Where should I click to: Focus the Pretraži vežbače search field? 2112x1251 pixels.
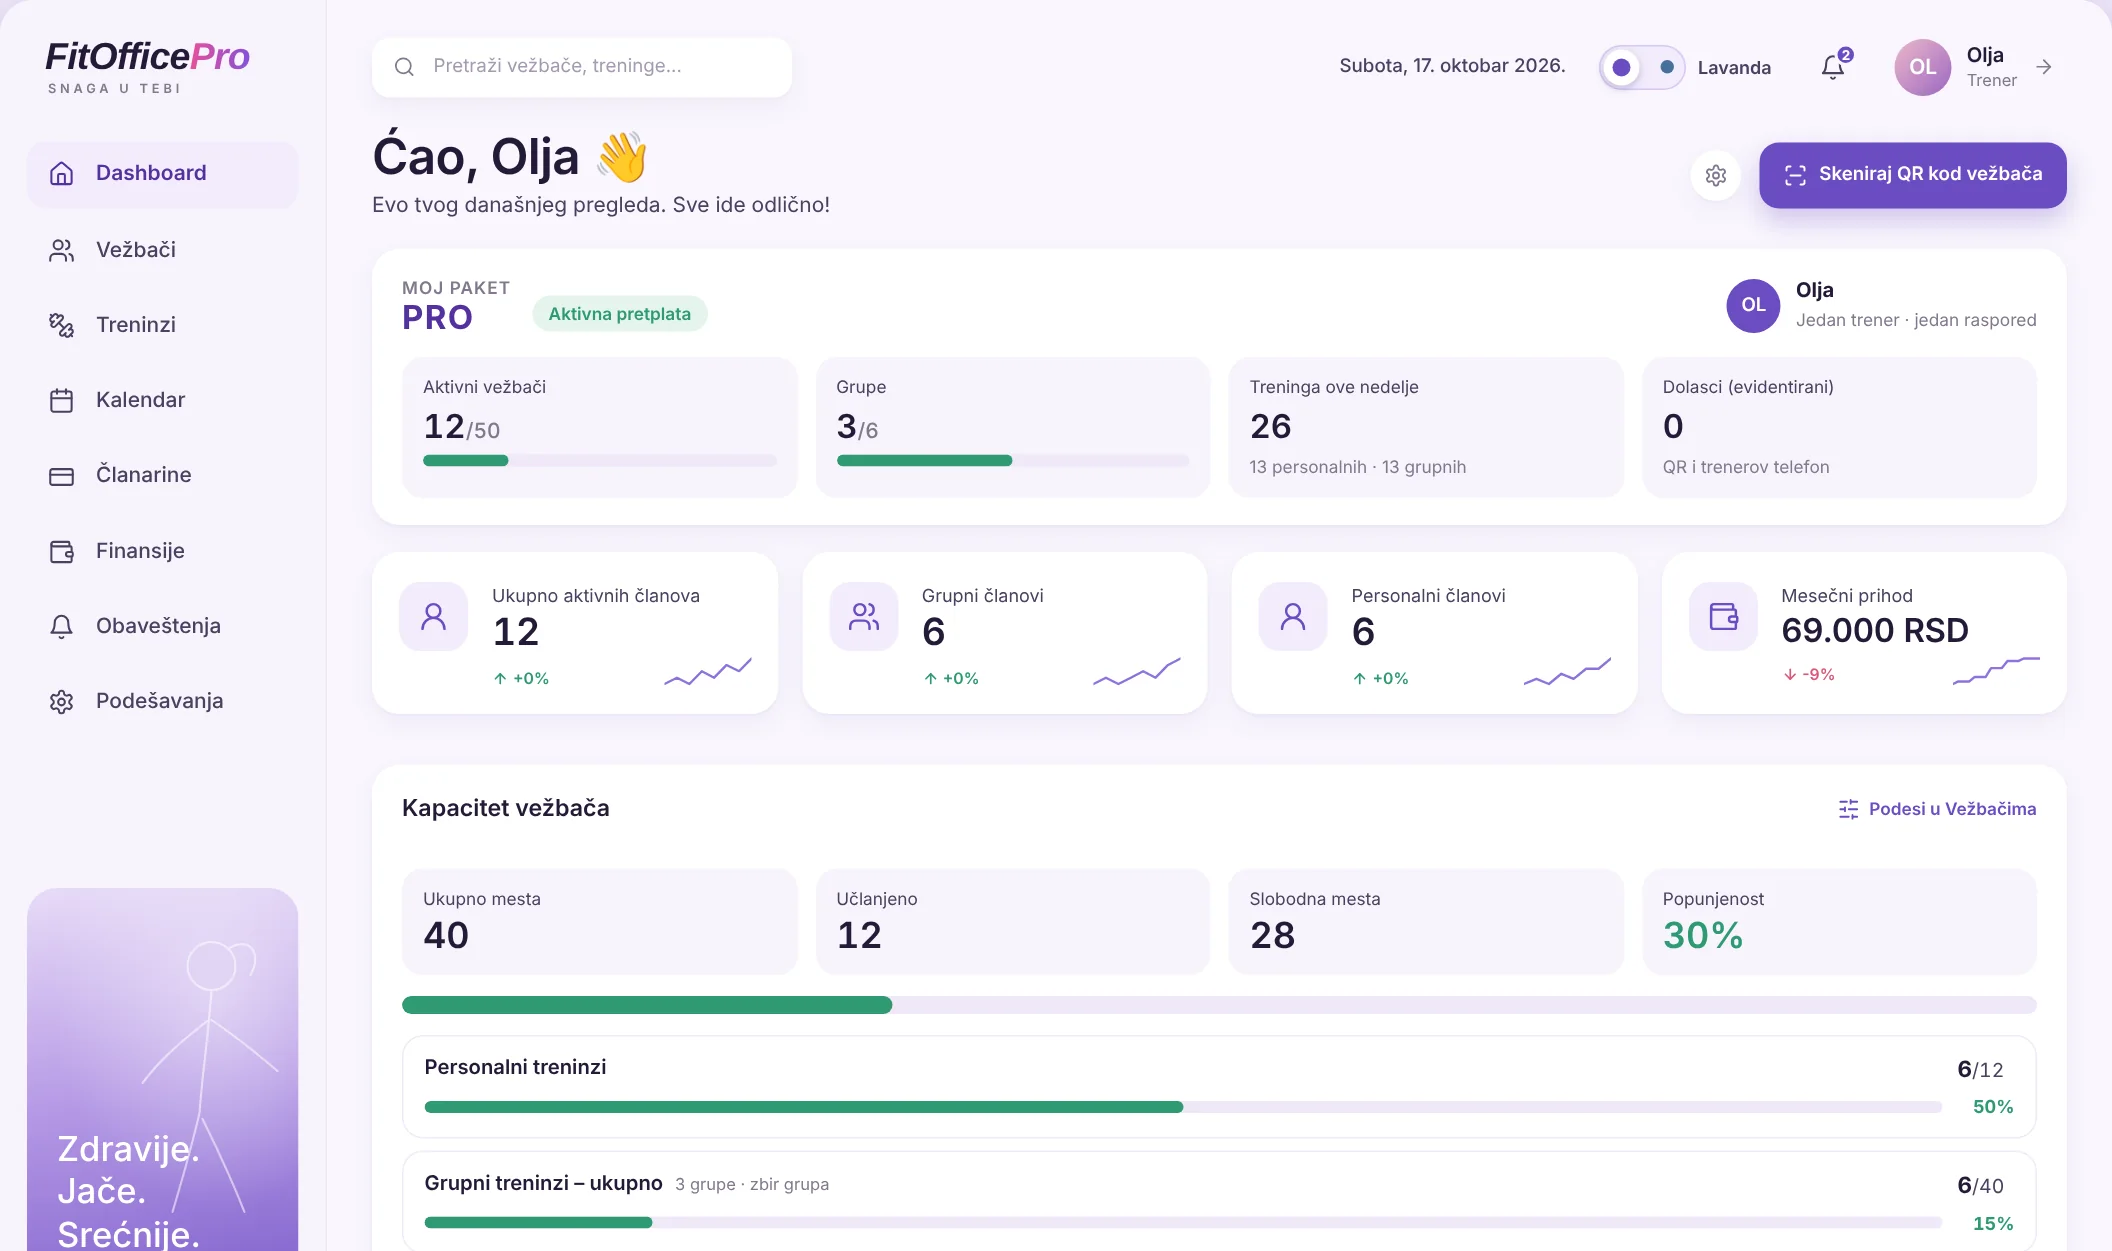[x=582, y=67]
